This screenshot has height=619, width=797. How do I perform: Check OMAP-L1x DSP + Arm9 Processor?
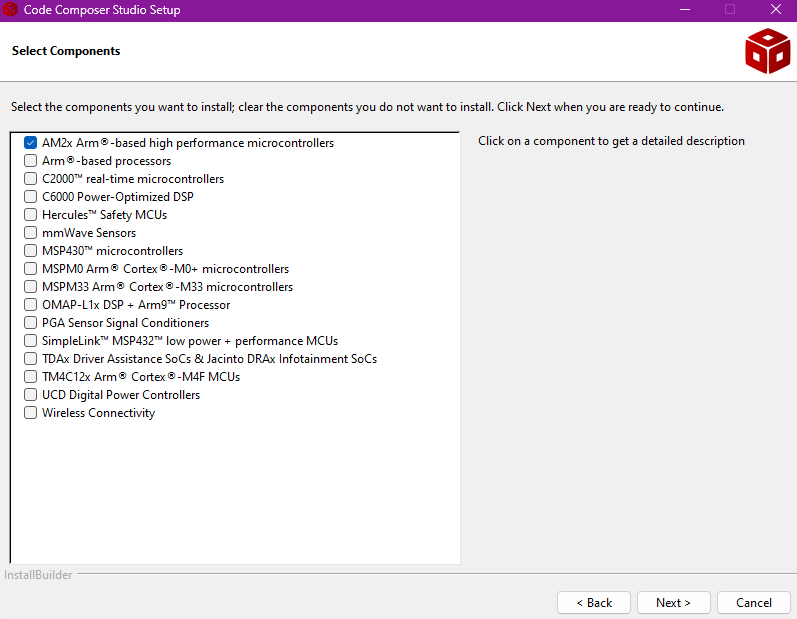click(30, 305)
